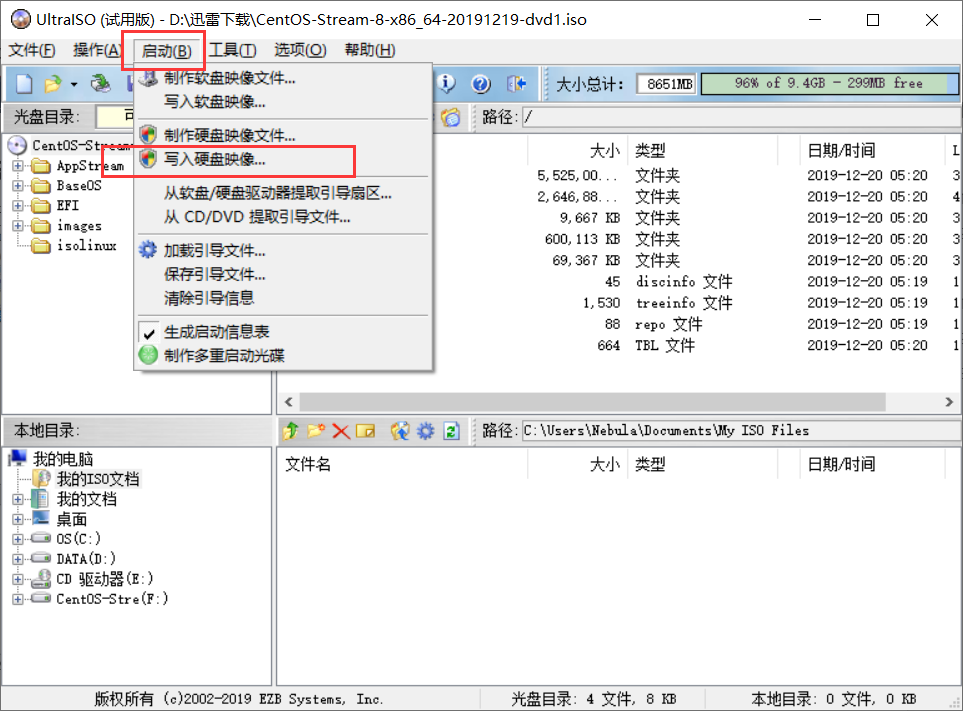This screenshot has width=963, height=711.
Task: Click the green refresh icon in local toolbar
Action: click(451, 431)
